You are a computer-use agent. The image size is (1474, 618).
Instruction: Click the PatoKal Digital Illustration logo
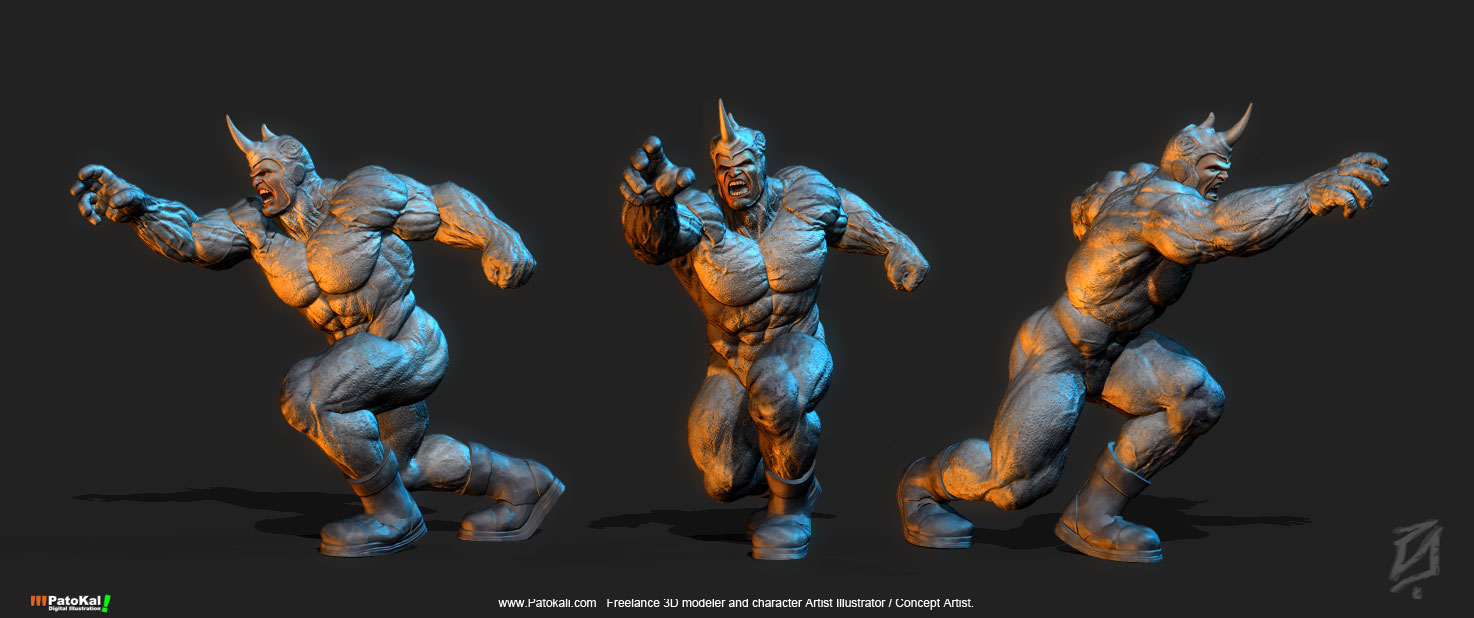pyautogui.click(x=70, y=603)
